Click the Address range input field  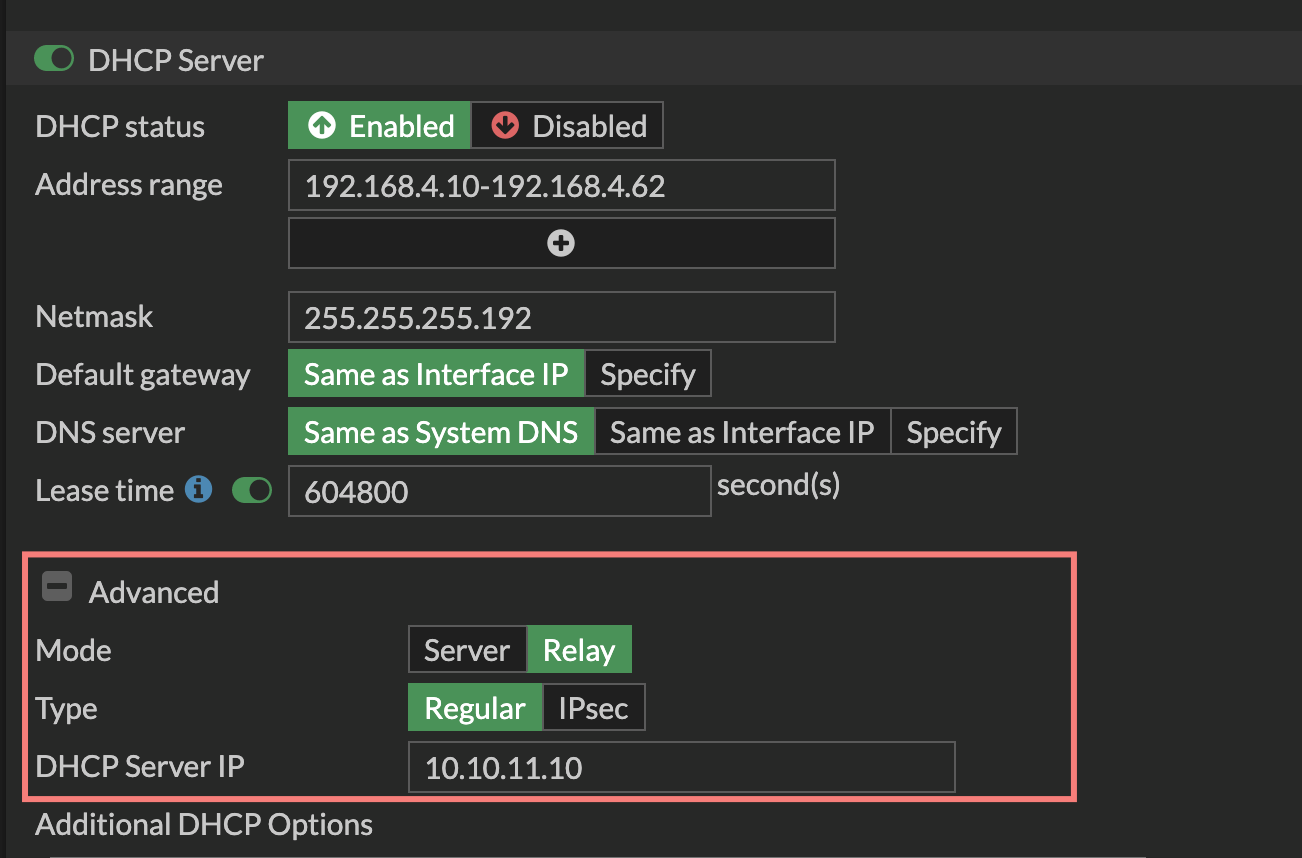(x=561, y=185)
